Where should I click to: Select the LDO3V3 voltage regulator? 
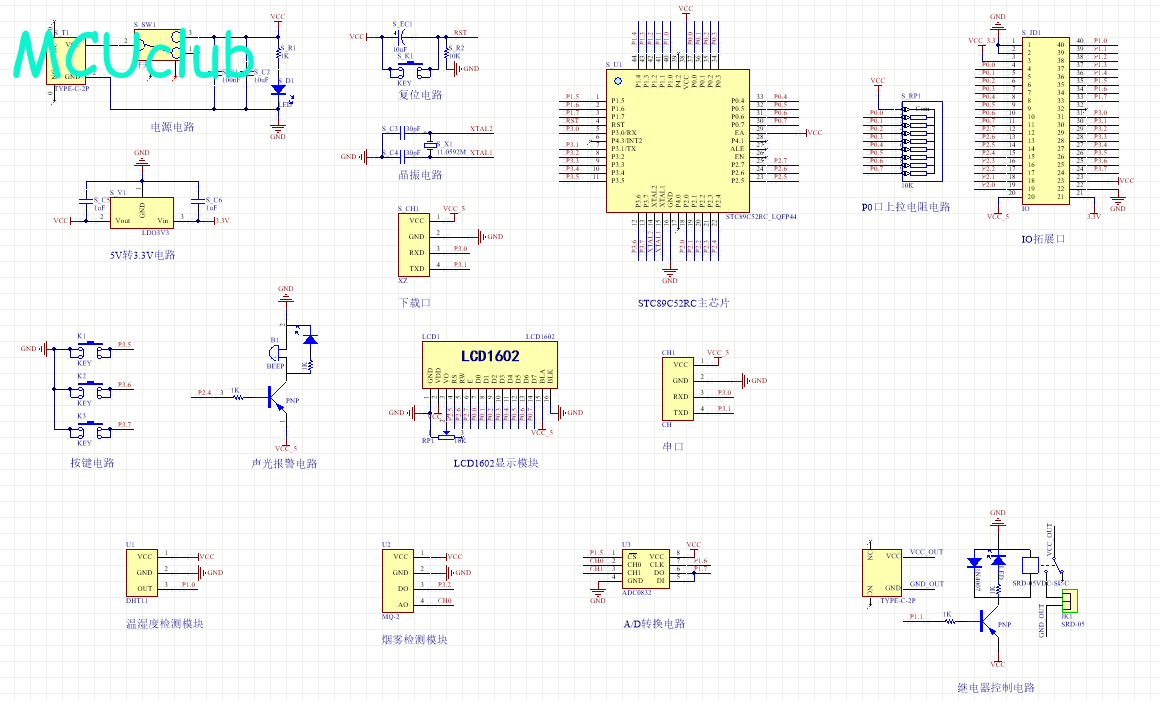point(142,212)
